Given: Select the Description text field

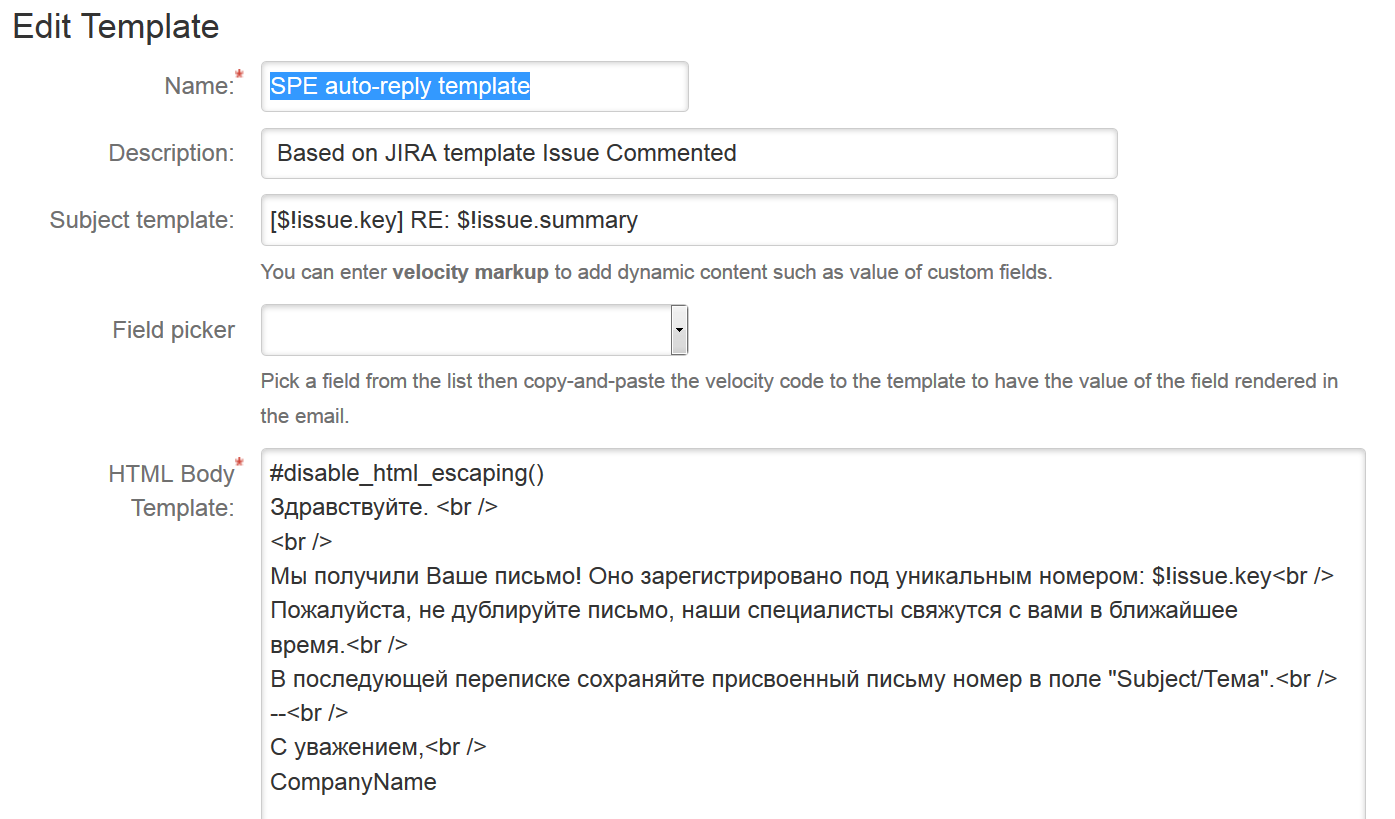Looking at the screenshot, I should pyautogui.click(x=690, y=153).
